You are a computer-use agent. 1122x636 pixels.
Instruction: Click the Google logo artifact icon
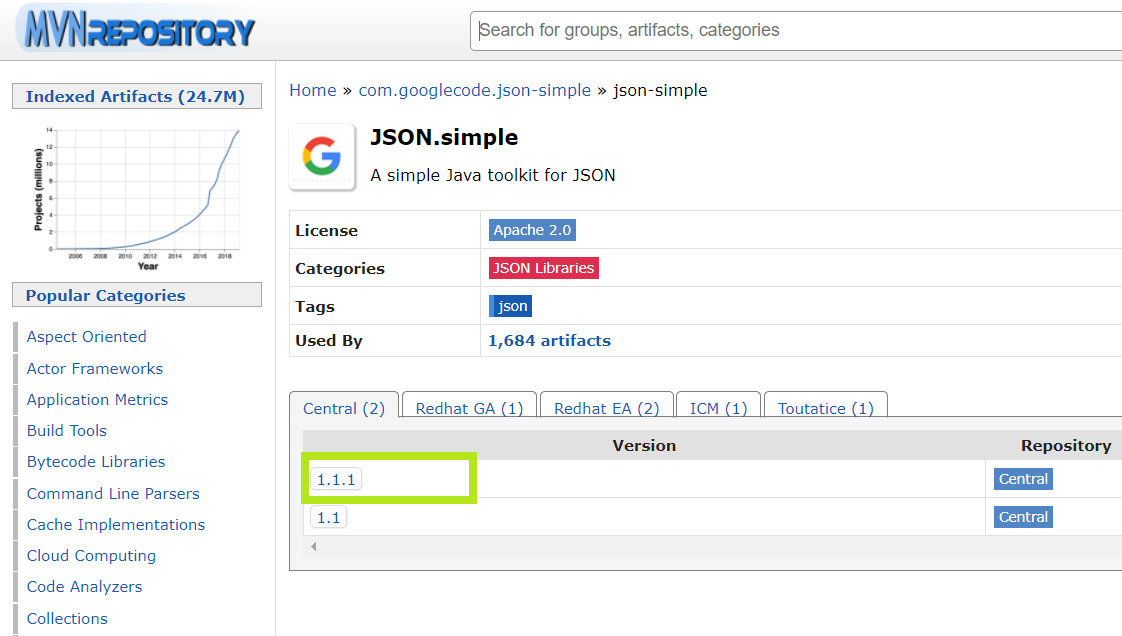322,157
